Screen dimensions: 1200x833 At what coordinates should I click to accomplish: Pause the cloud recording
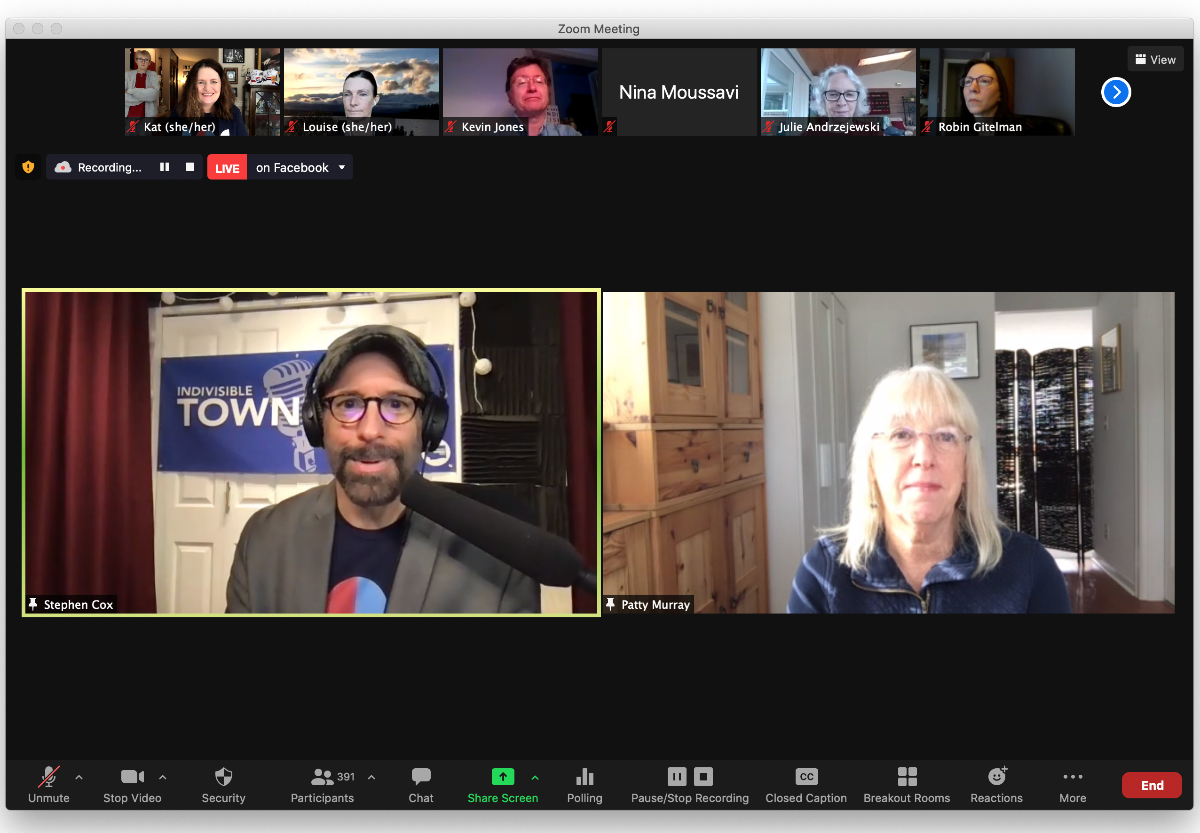(x=164, y=167)
